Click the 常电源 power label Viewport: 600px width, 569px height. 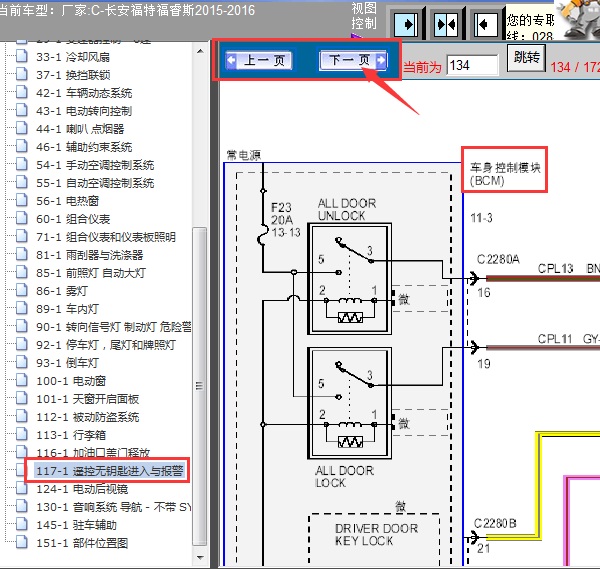coord(244,155)
